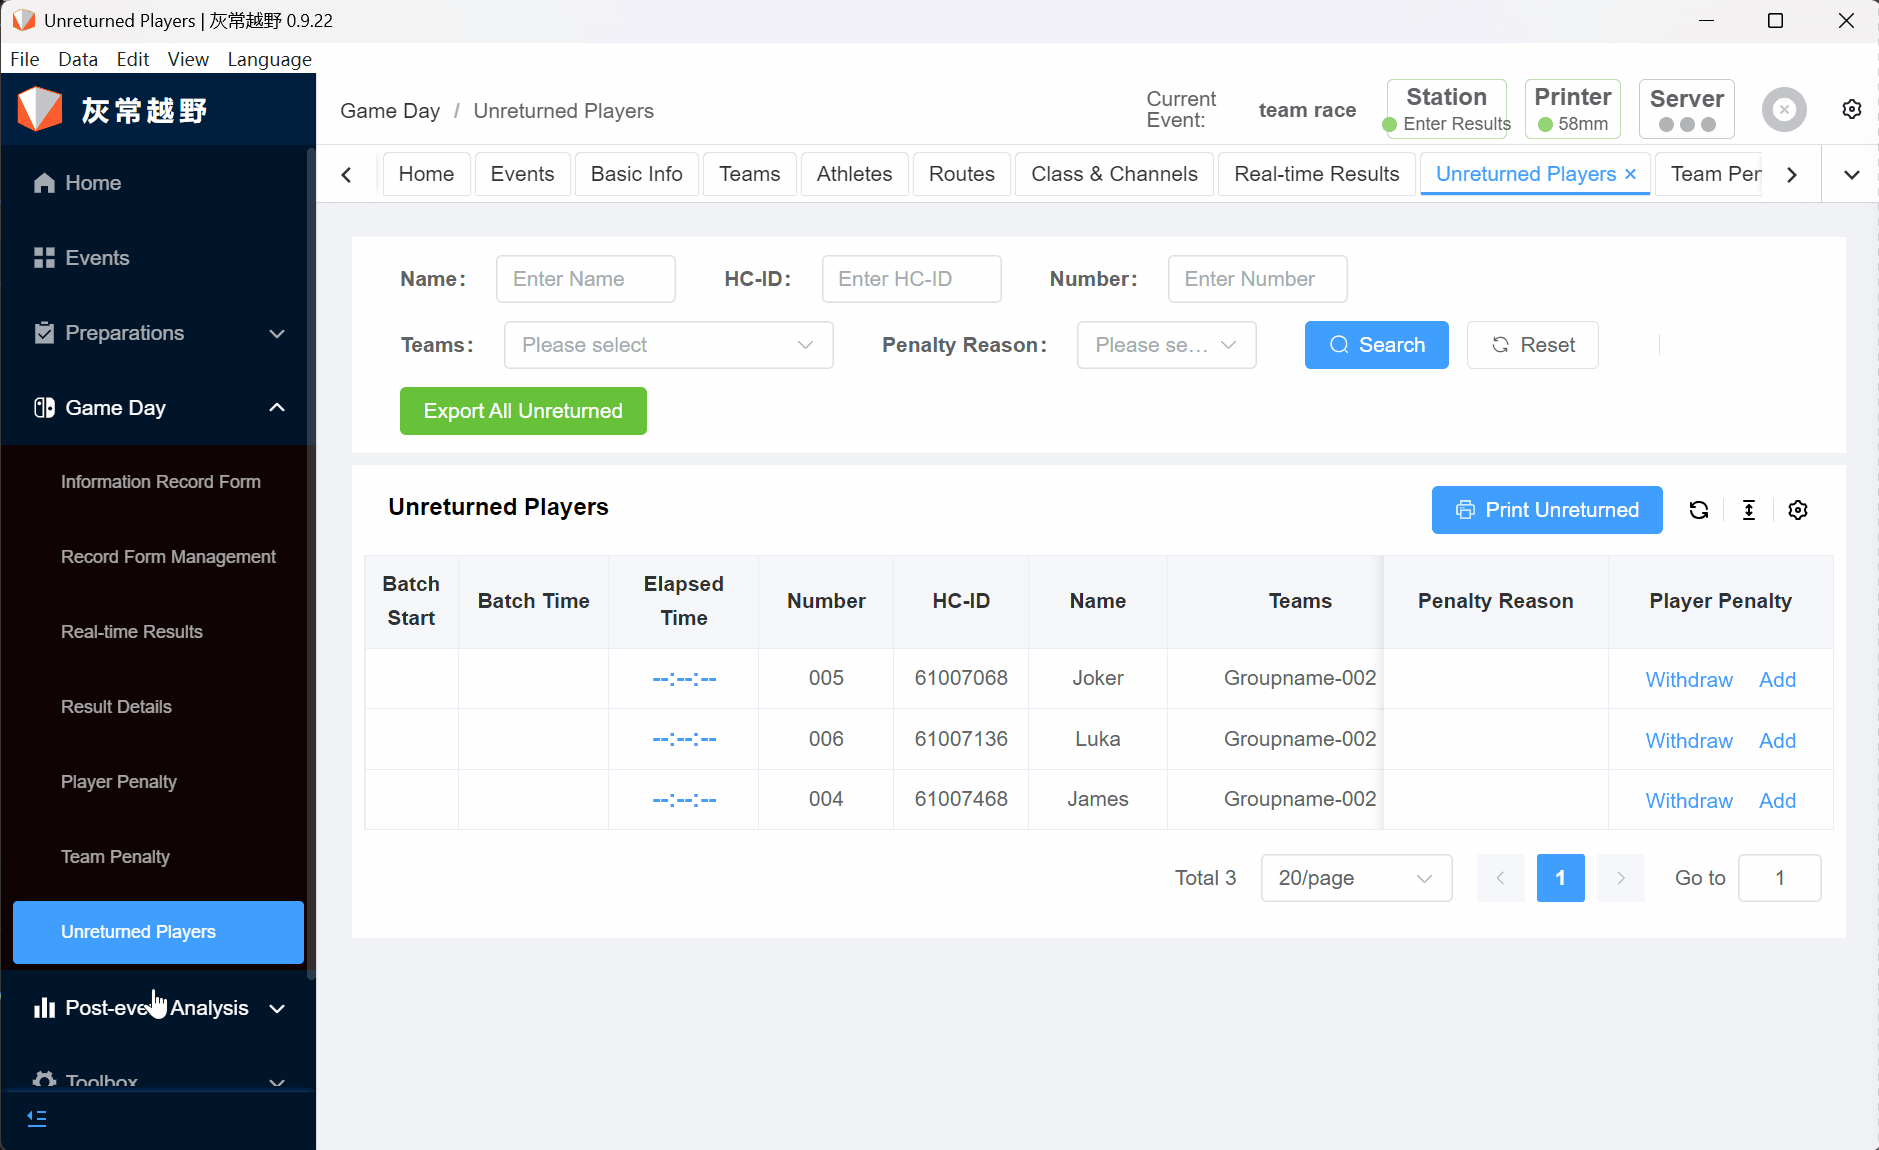
Task: Close the Unreturned Players tab
Action: 1630,174
